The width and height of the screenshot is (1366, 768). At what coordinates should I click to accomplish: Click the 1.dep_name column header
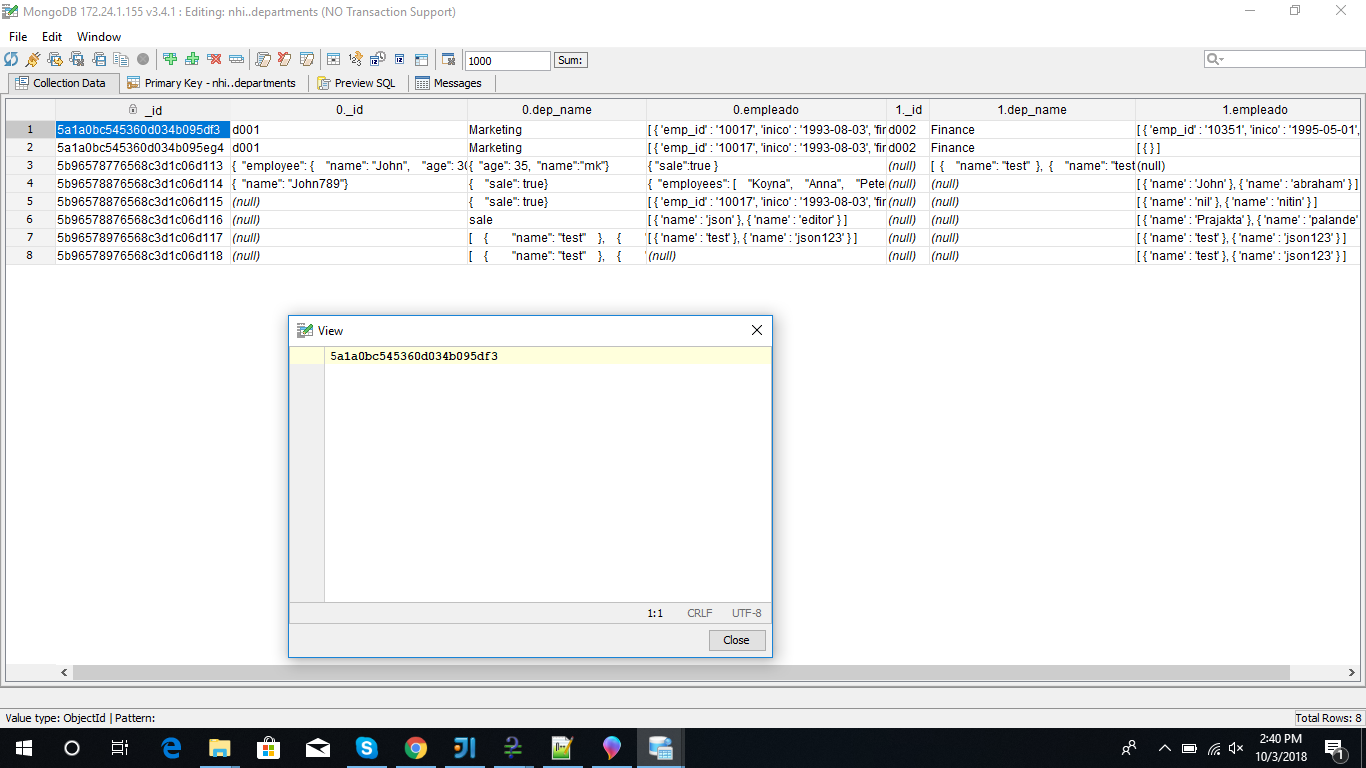1032,110
